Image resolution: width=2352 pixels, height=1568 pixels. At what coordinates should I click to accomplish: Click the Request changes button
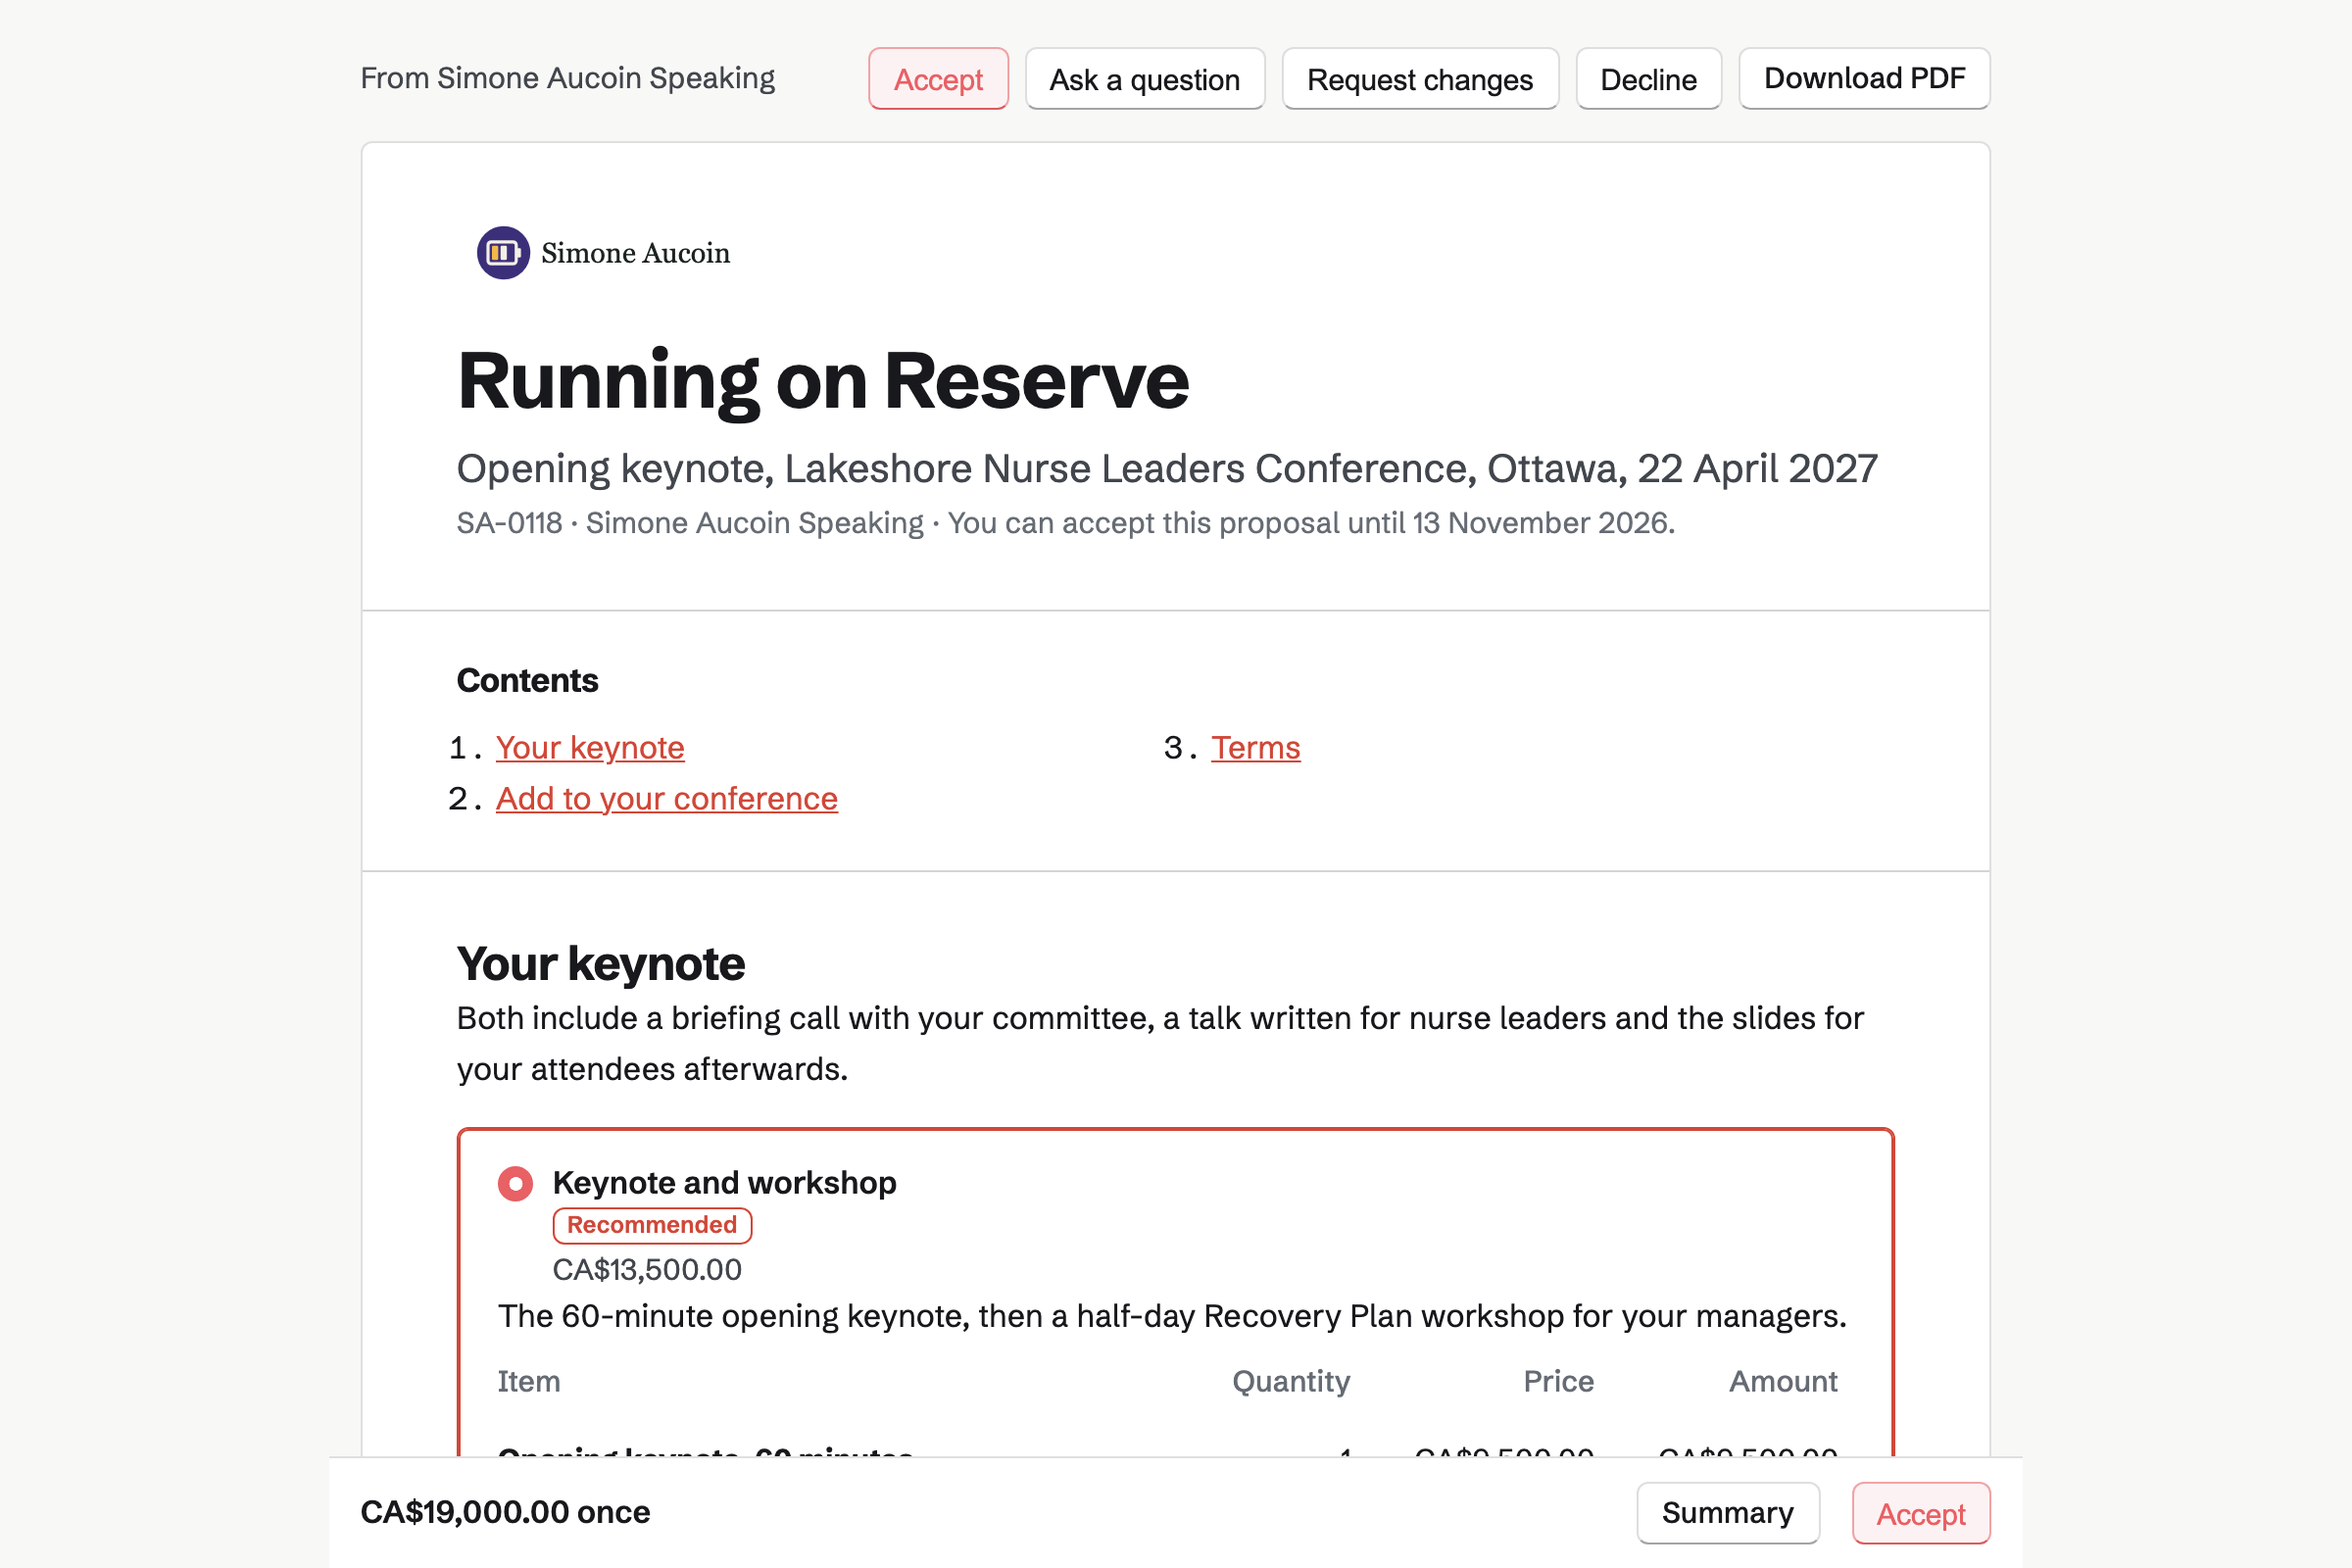pos(1420,79)
